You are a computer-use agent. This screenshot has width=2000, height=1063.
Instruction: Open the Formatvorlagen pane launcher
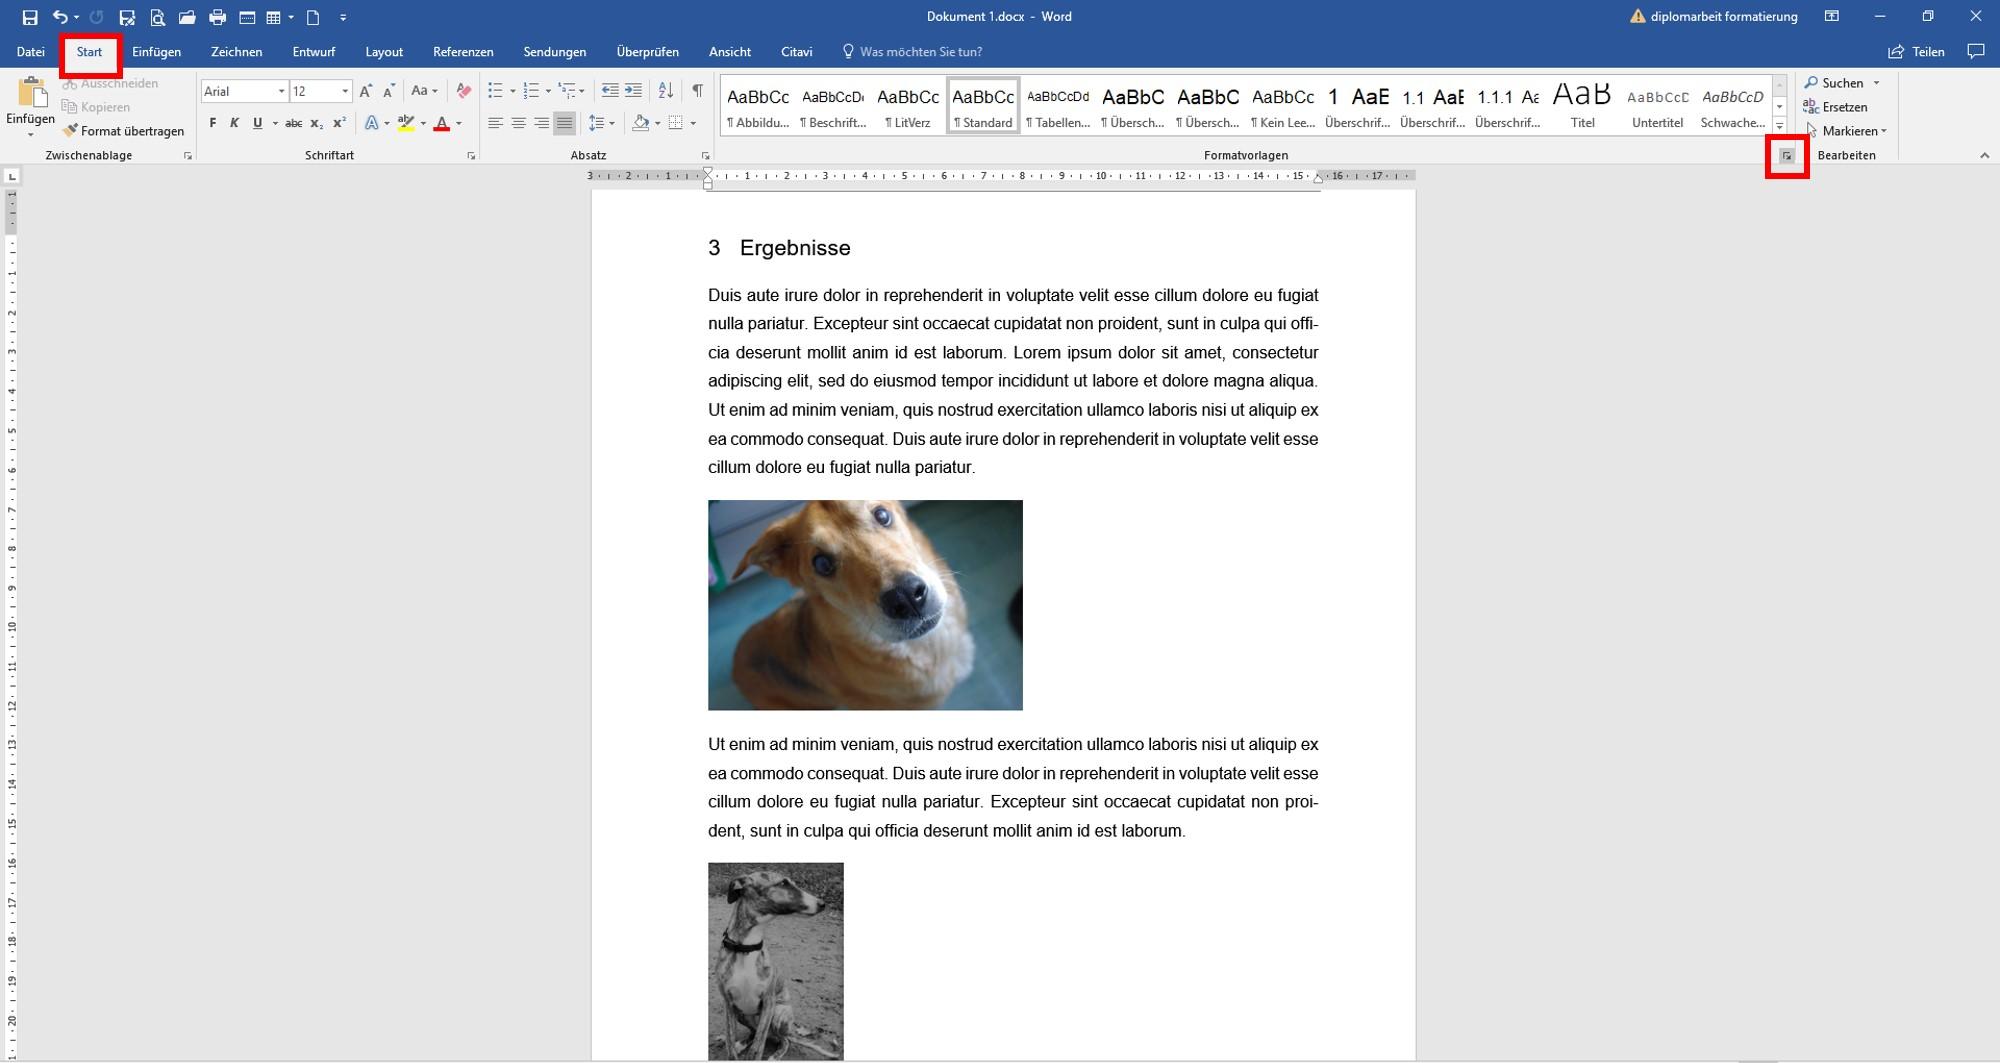[x=1787, y=156]
